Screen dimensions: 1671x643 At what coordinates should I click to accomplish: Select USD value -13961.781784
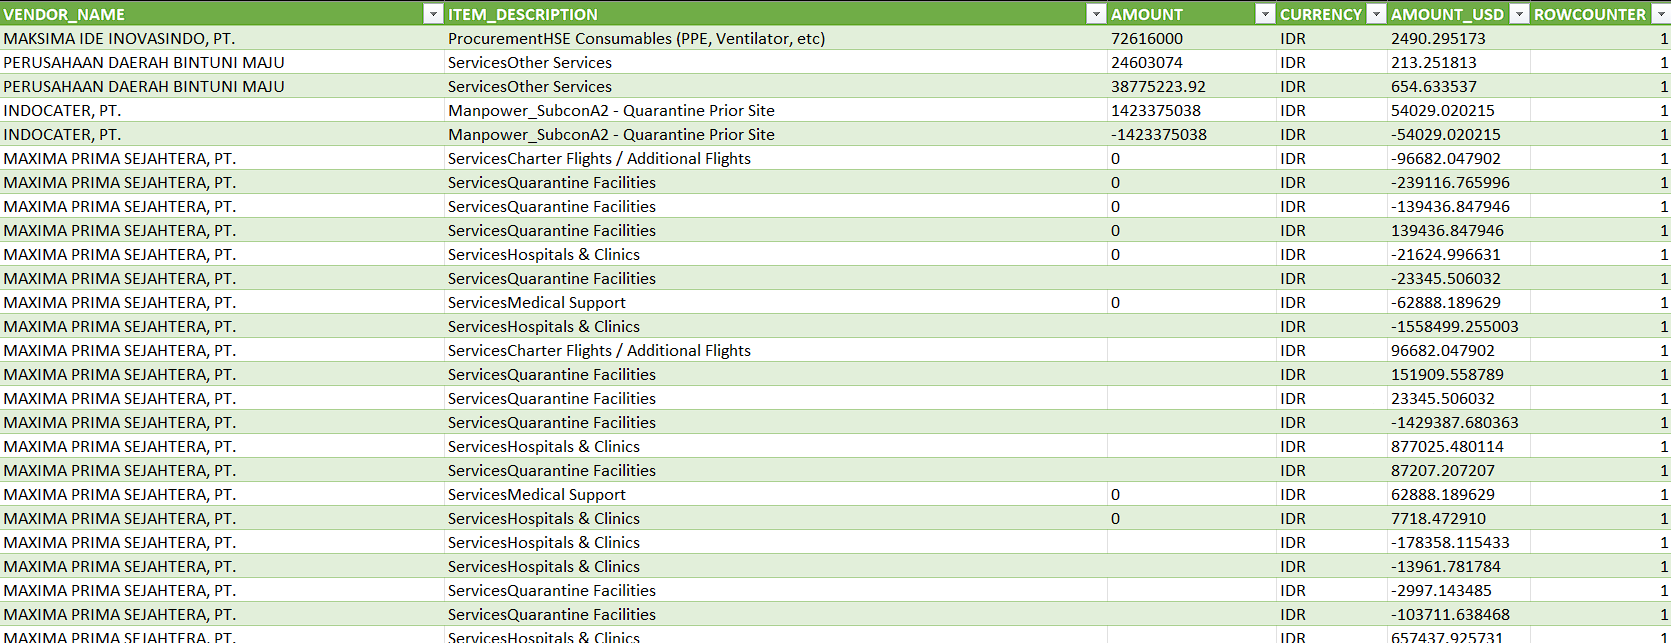(1459, 566)
